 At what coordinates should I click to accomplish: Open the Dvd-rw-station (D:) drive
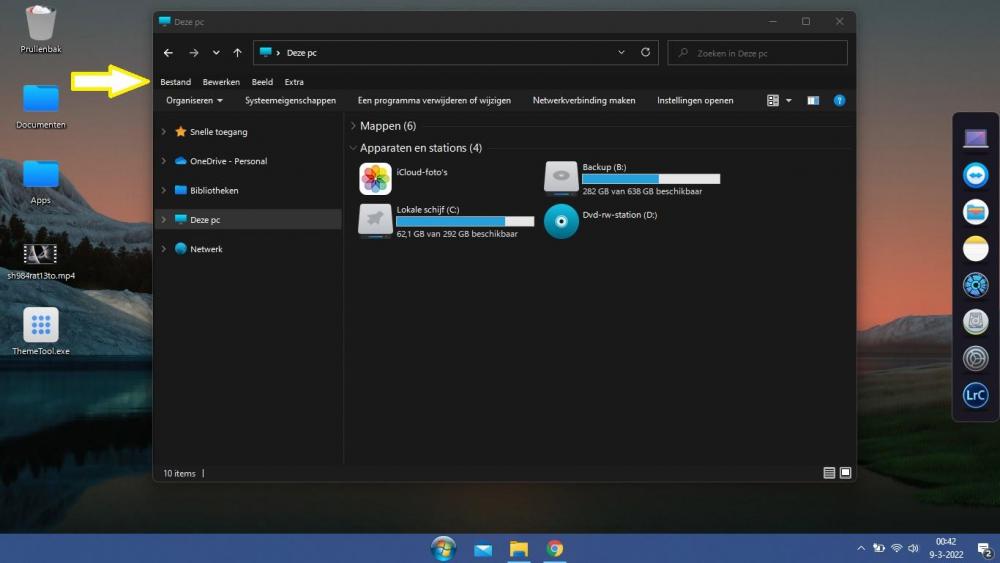point(561,221)
